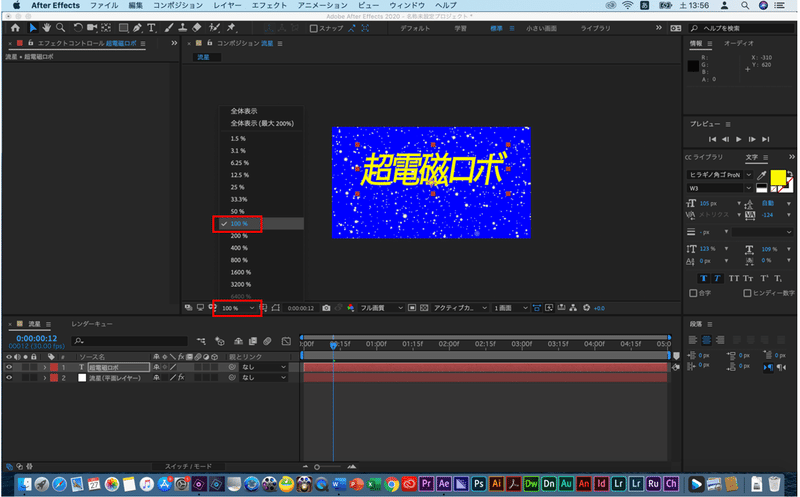Toggle All Caps TT in Character panel
Viewport: 800px width, 497px height.
pyautogui.click(x=734, y=278)
